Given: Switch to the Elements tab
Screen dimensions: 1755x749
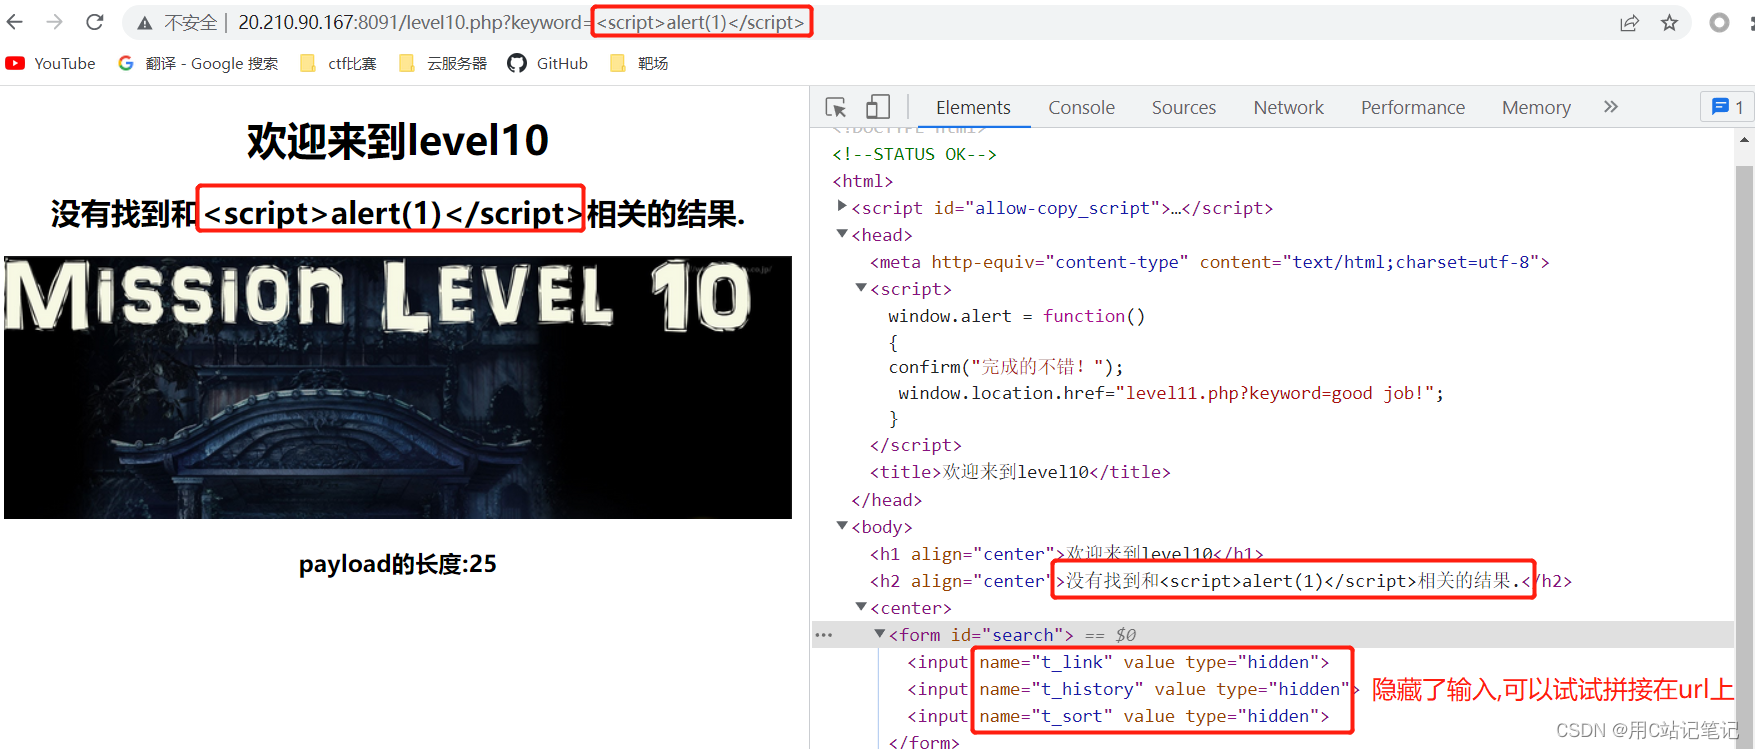Looking at the screenshot, I should [x=973, y=107].
